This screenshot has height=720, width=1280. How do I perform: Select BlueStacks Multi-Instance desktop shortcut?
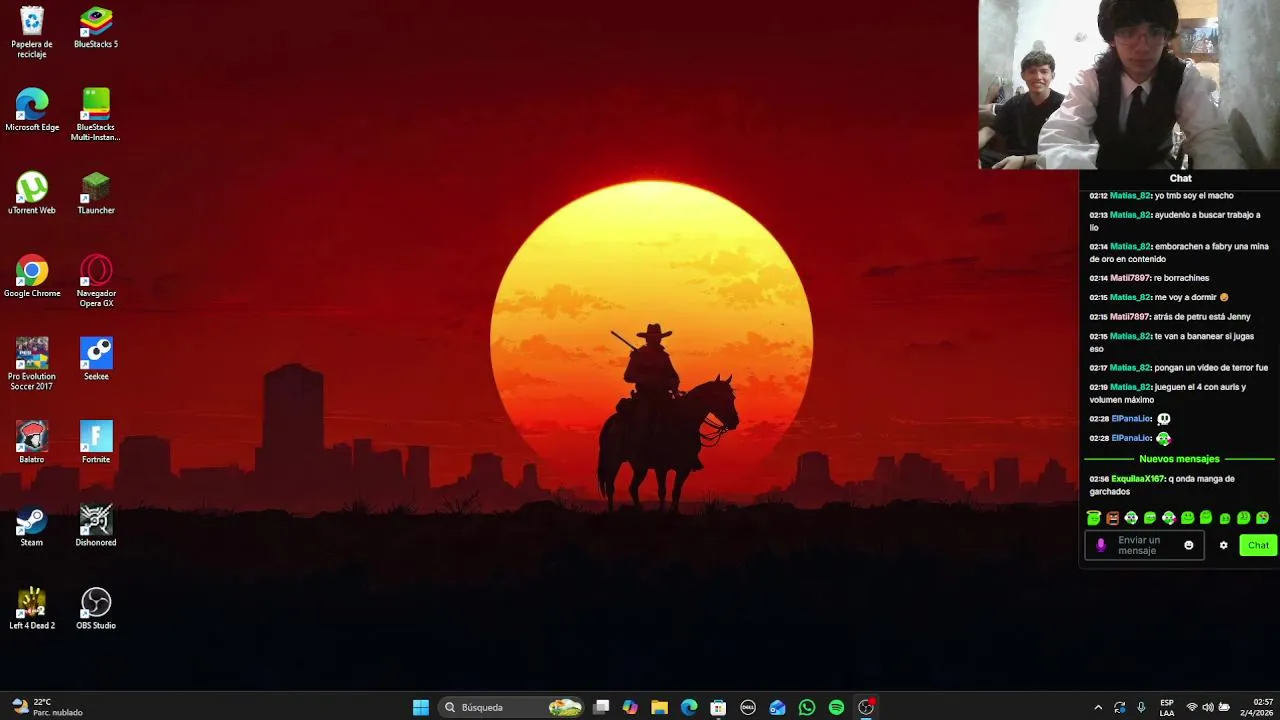click(96, 115)
